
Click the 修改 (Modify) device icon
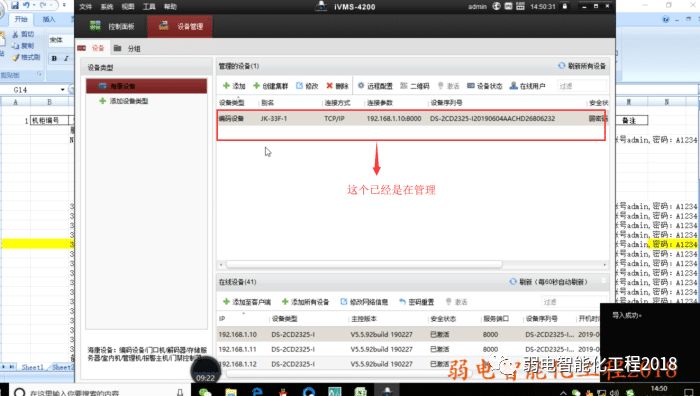(x=300, y=86)
